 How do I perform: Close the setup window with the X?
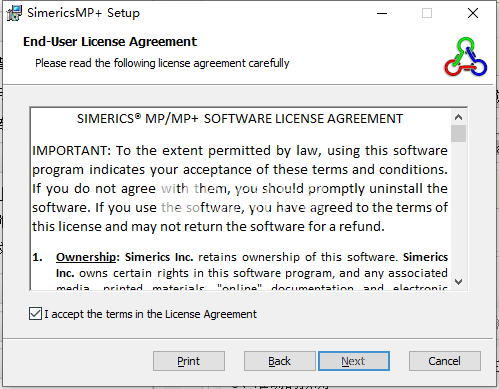473,14
